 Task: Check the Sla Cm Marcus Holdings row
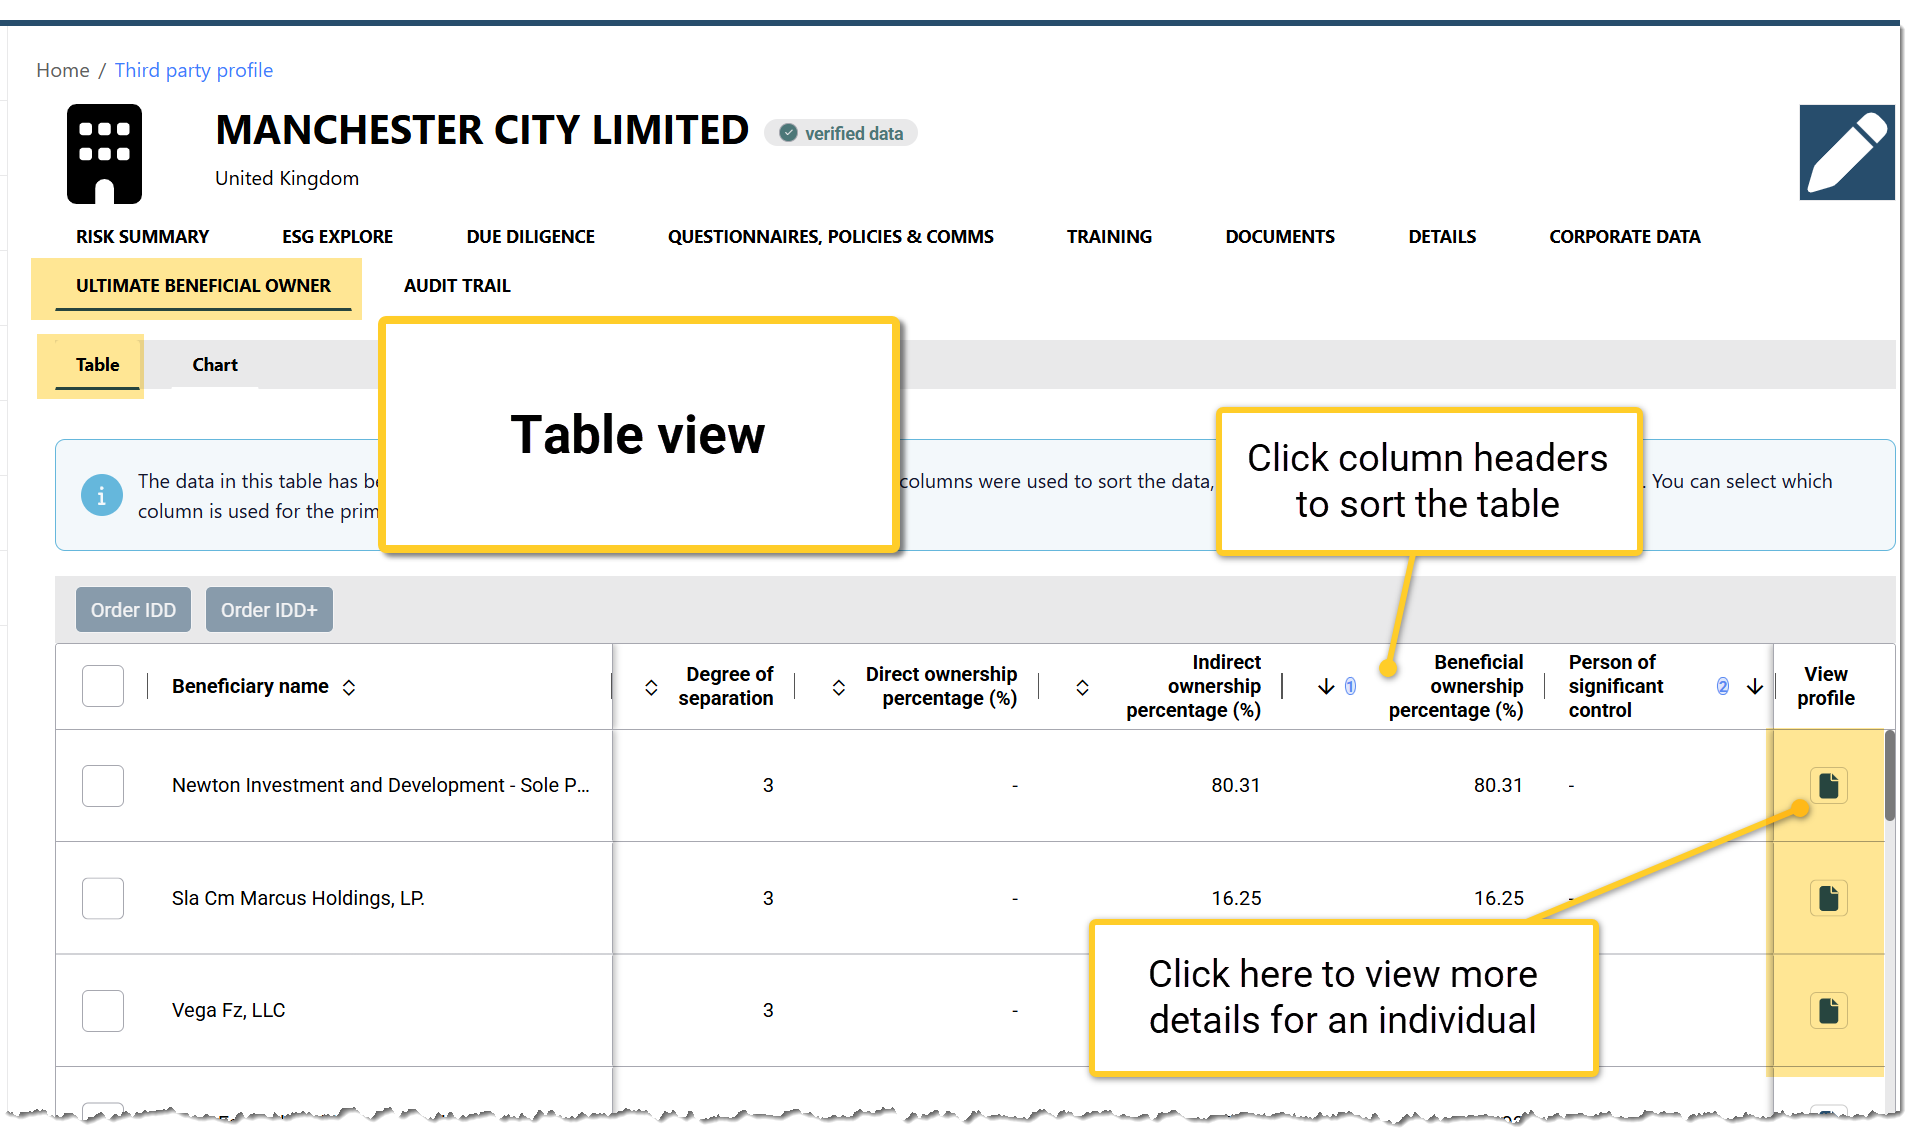coord(103,898)
